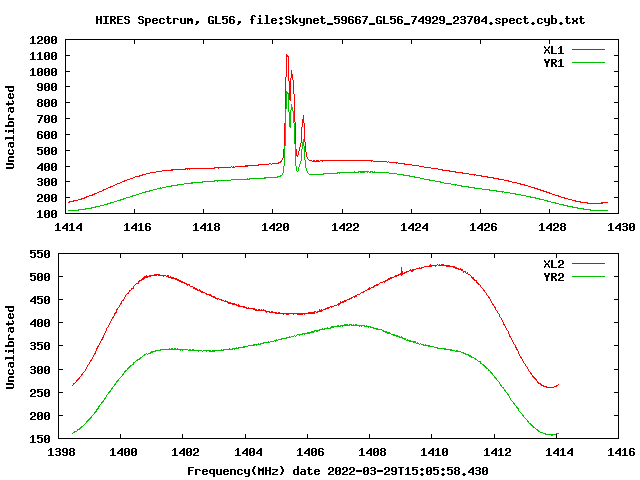Click the 1424 frequency tick label
Screen dimensions: 640x480
414,227
